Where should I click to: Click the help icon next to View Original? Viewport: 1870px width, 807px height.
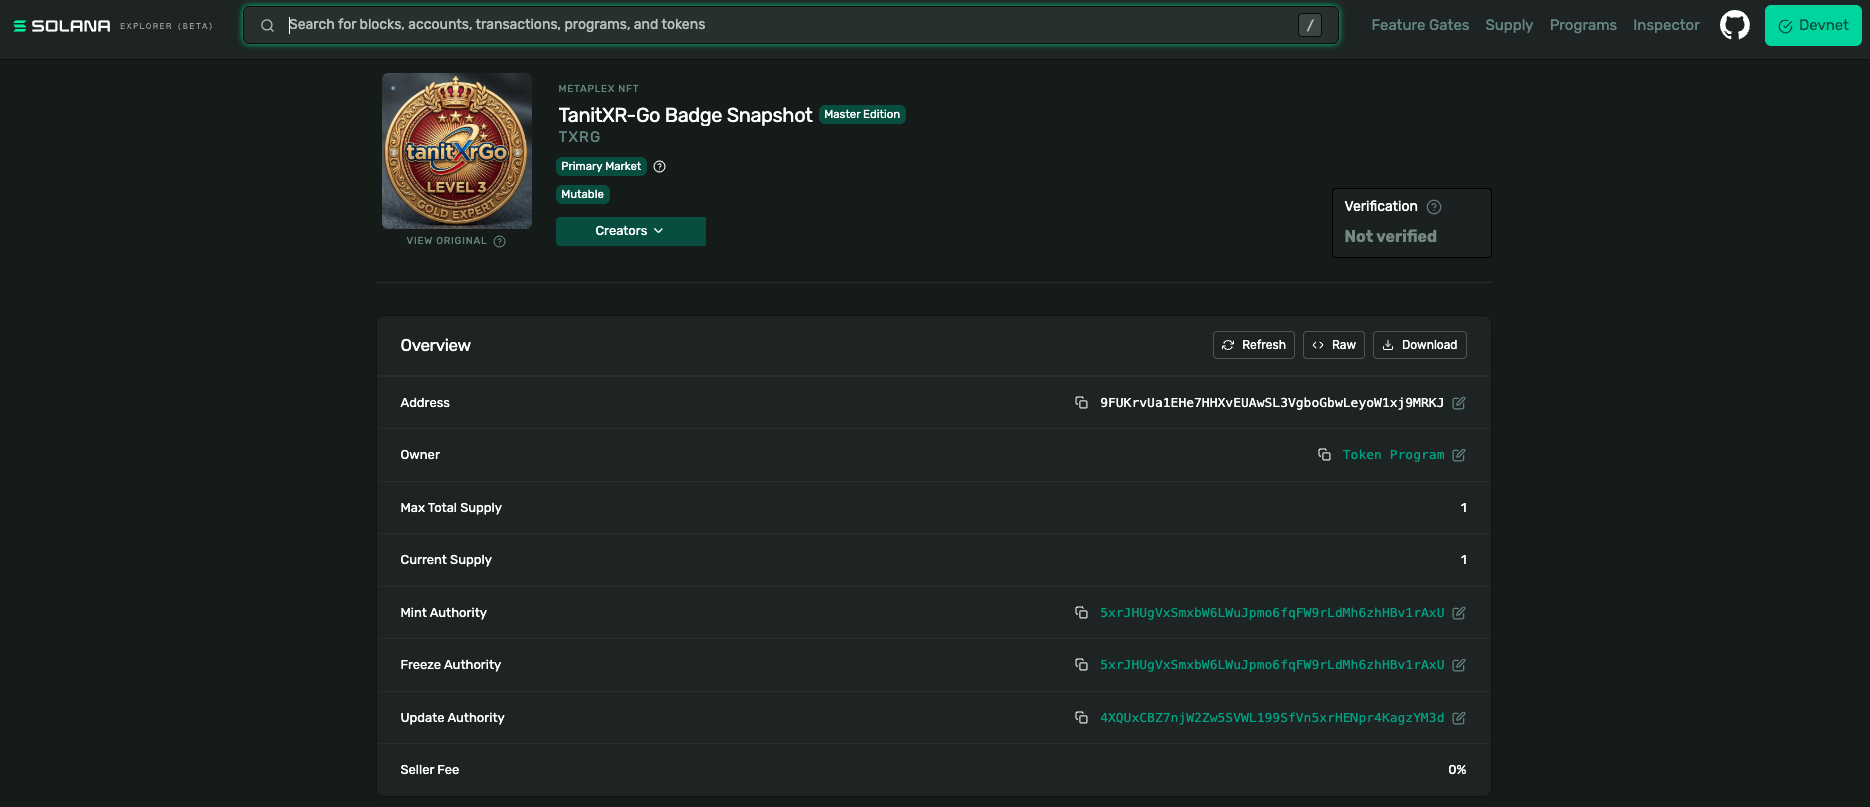pos(500,241)
